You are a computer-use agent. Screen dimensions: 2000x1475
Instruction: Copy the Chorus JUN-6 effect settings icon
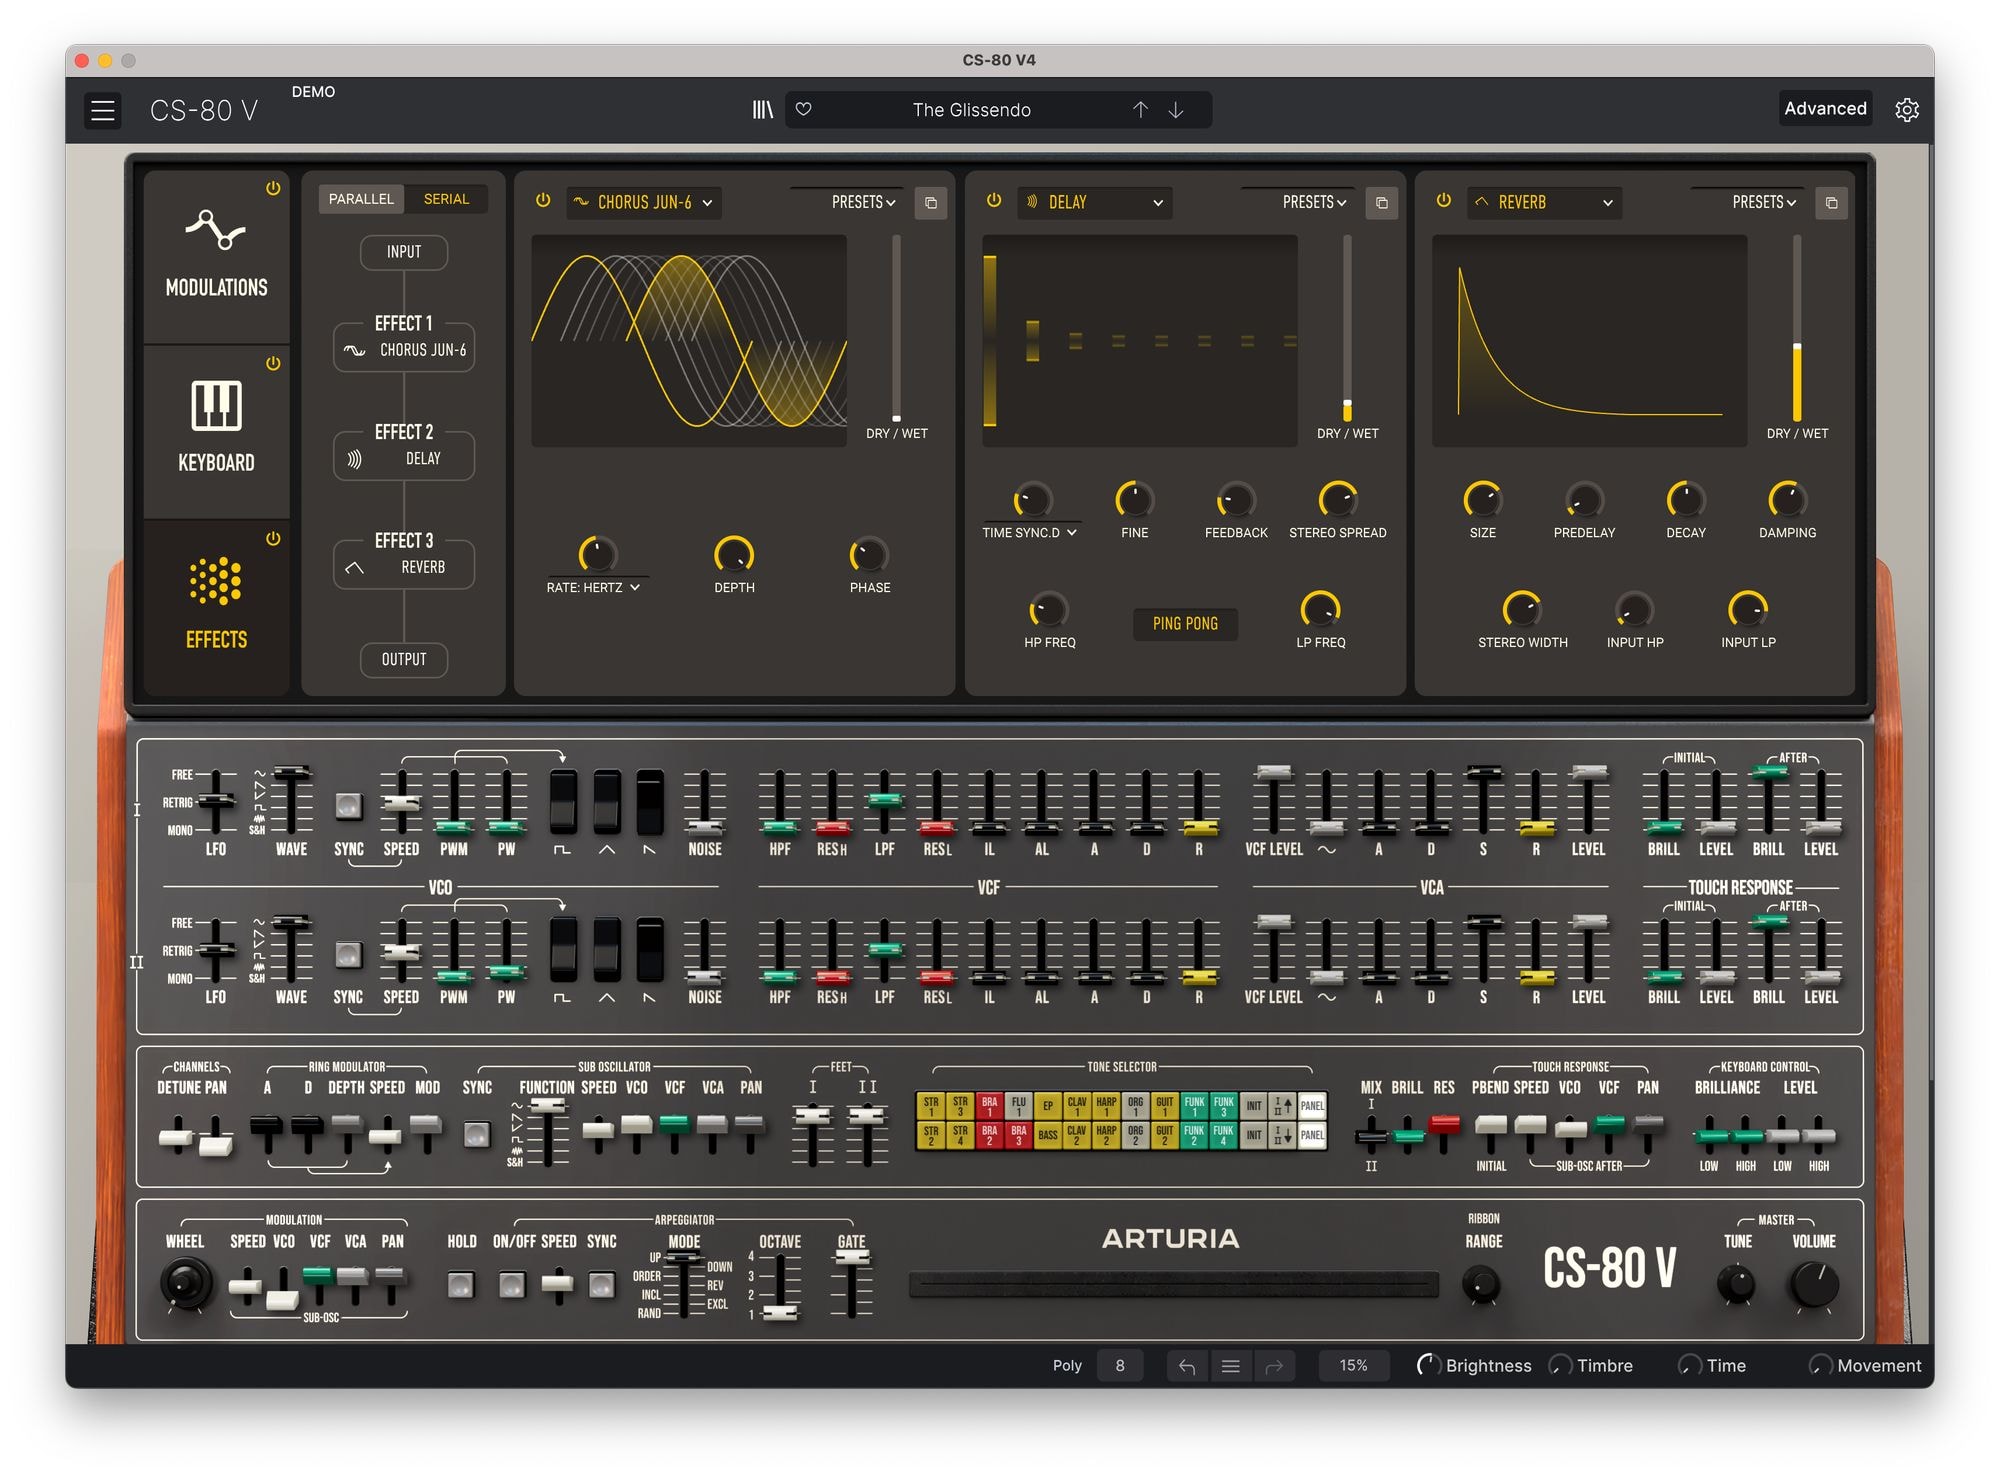(931, 203)
